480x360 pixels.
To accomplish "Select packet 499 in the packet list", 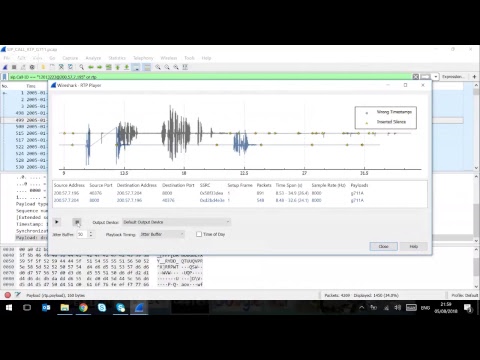I will (x=24, y=120).
